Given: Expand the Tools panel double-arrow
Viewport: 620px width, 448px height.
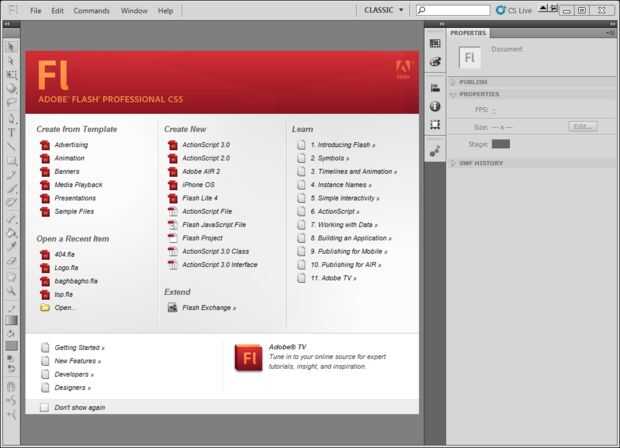Looking at the screenshot, I should click(x=7, y=24).
